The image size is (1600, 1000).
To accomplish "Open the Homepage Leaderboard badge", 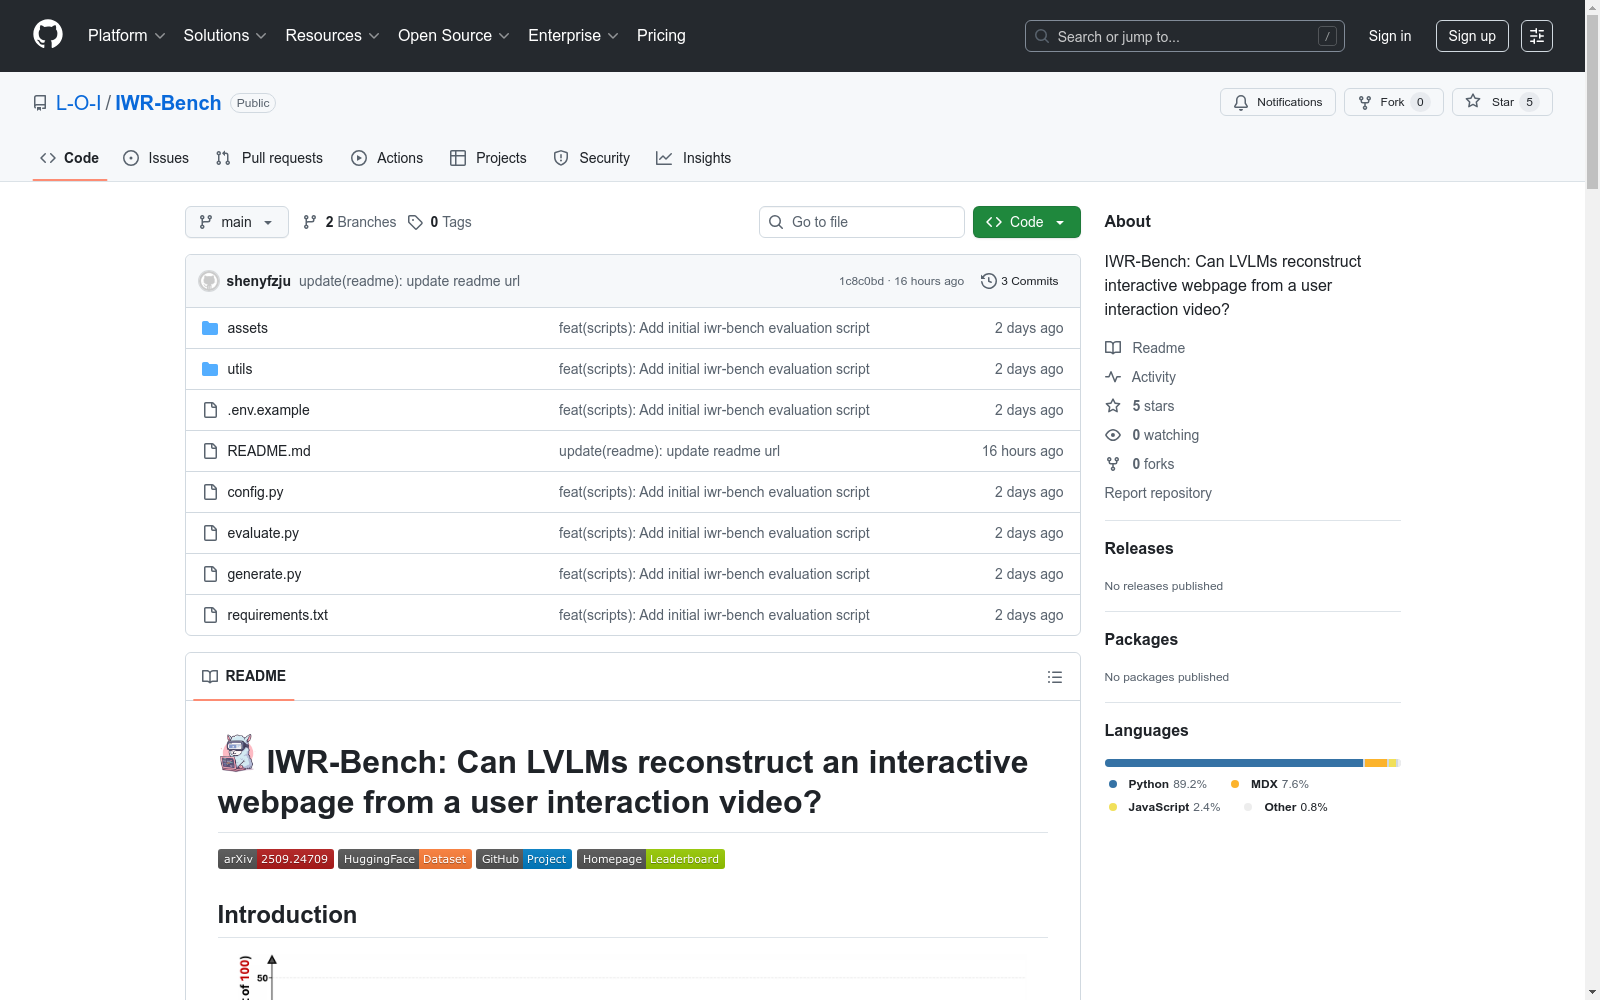I will pyautogui.click(x=651, y=859).
